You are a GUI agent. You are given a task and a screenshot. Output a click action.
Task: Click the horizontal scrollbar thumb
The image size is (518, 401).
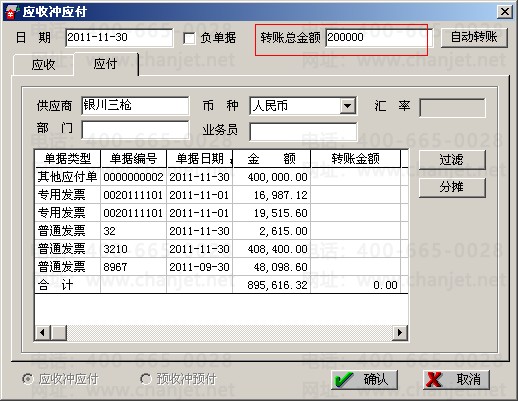pos(59,333)
